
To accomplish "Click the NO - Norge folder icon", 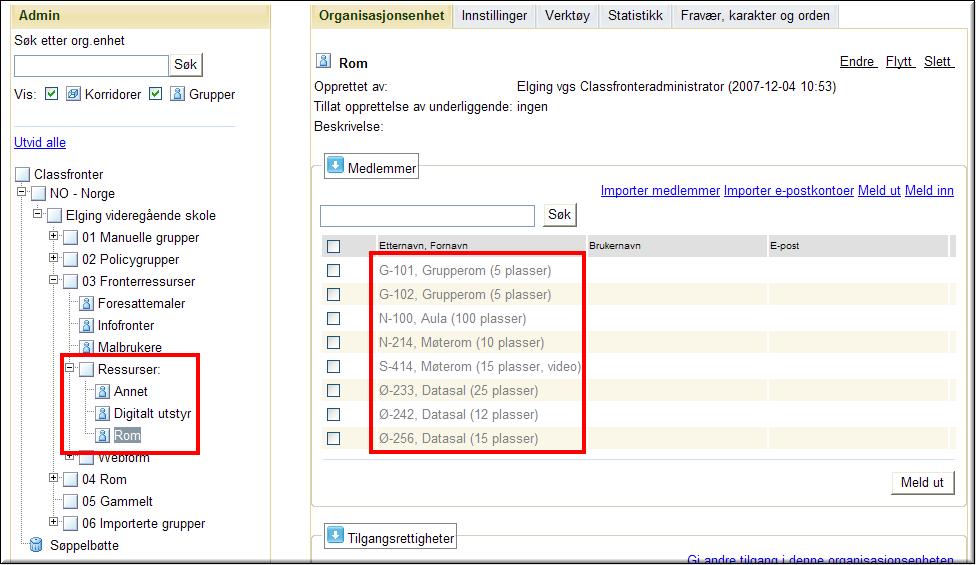I will (39, 194).
